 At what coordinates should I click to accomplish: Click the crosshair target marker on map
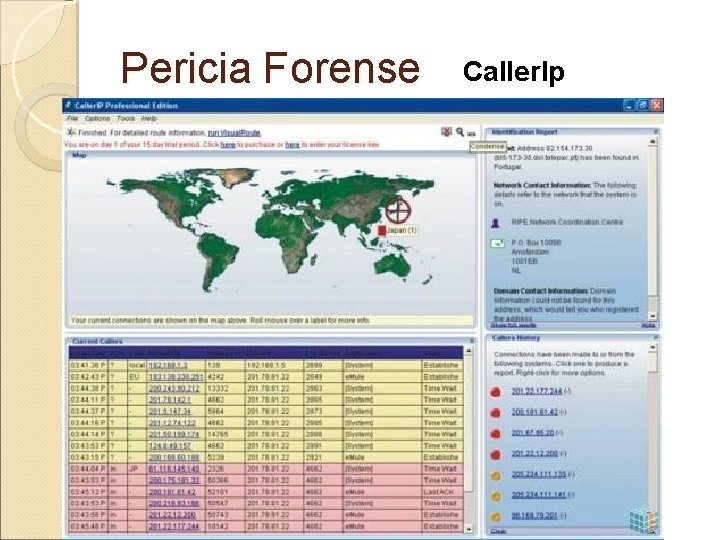pos(398,211)
